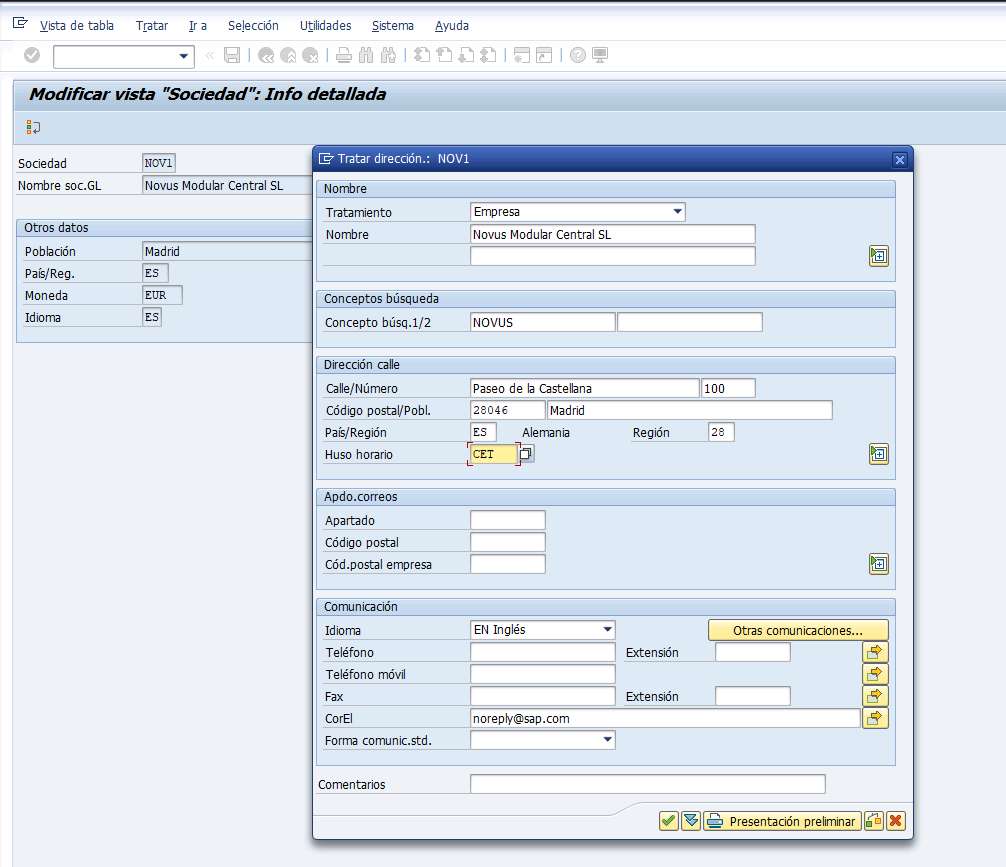Click the Find binoculars icon
Screen dimensions: 1006x867
click(366, 55)
